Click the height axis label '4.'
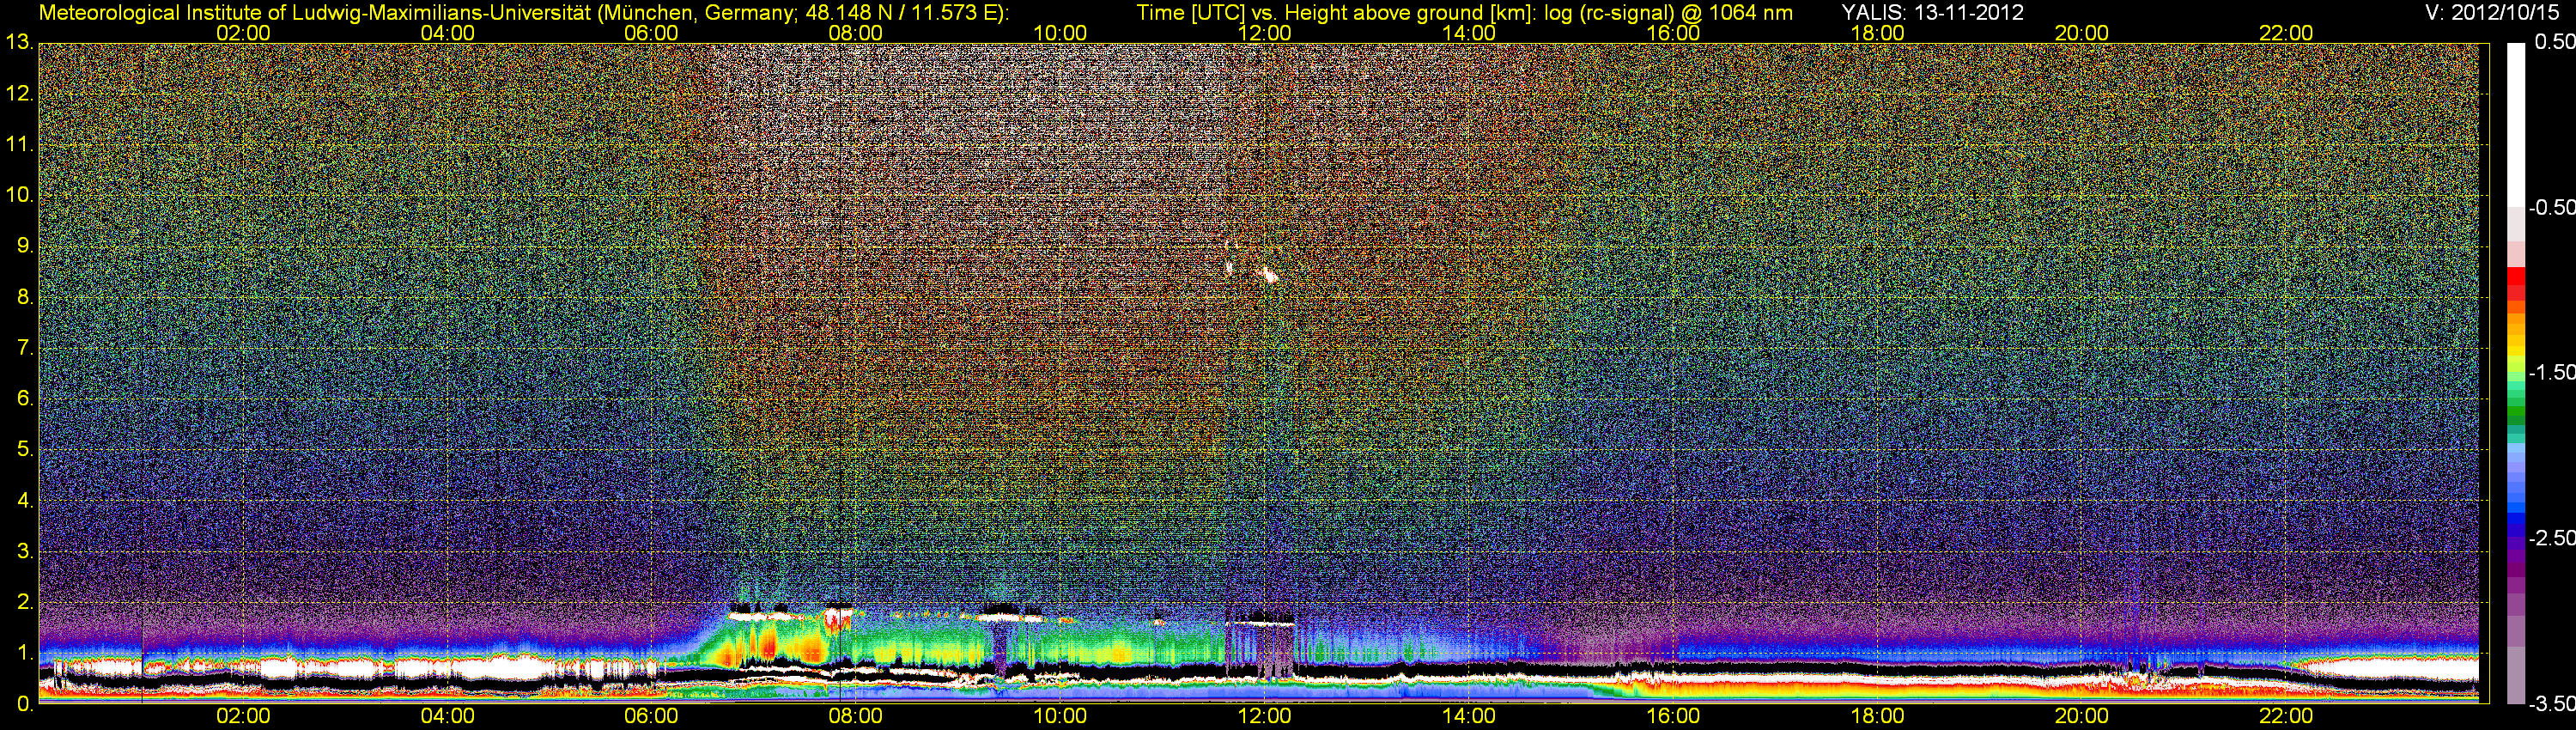This screenshot has width=2576, height=730. pos(26,500)
